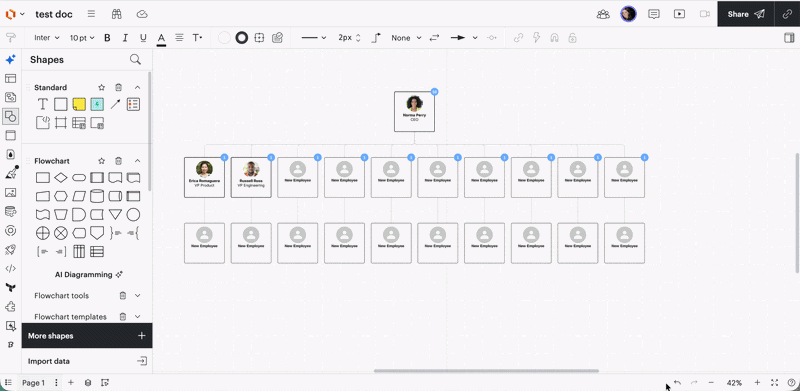Open the line color swatch
Image resolution: width=800 pixels, height=391 pixels.
point(242,38)
